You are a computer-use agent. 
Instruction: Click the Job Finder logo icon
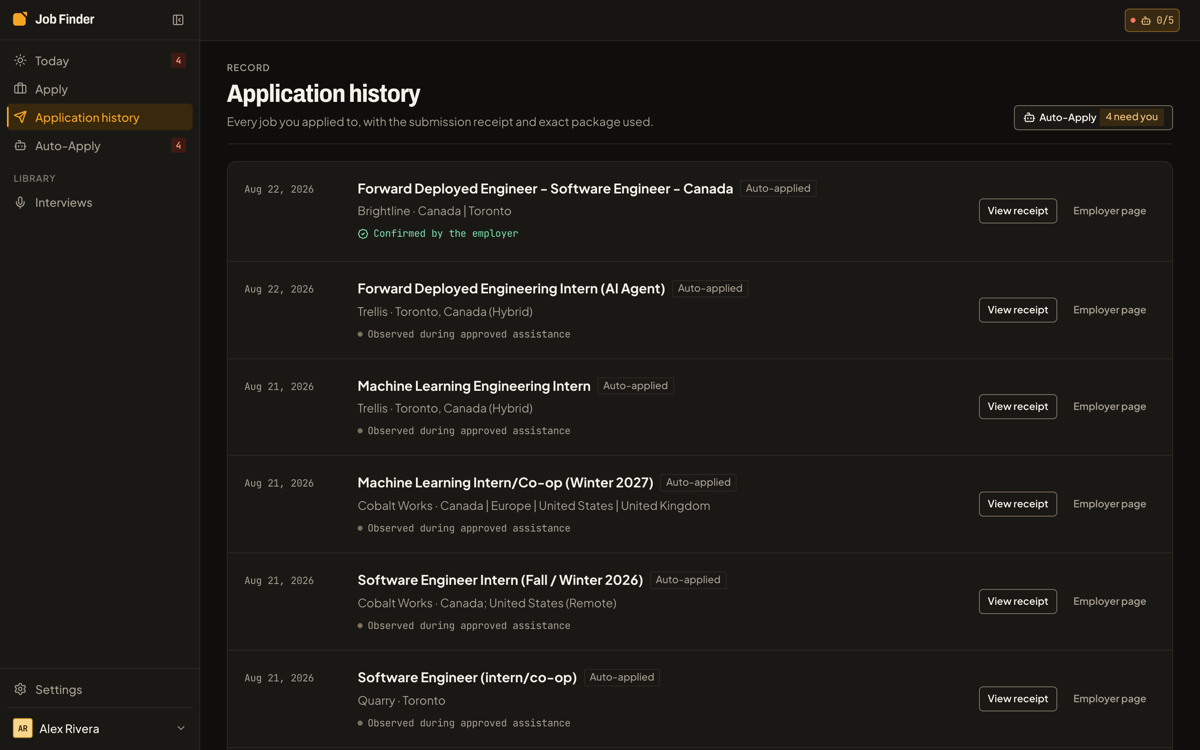coord(20,19)
